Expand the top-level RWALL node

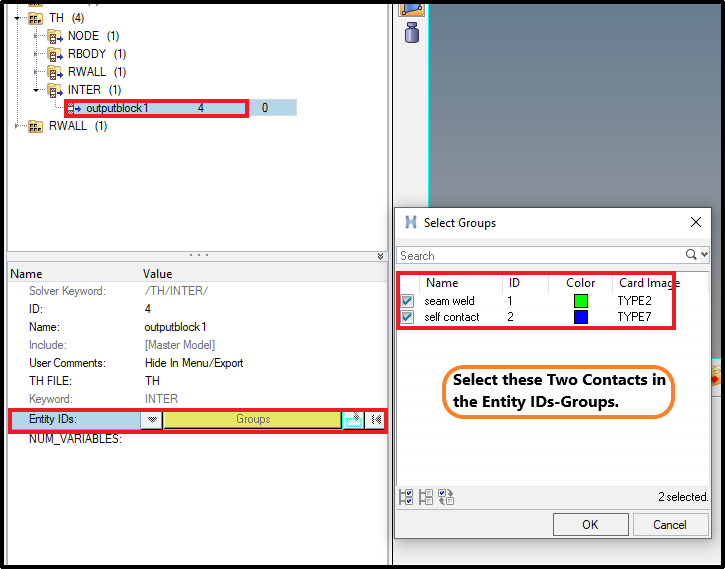(x=18, y=126)
